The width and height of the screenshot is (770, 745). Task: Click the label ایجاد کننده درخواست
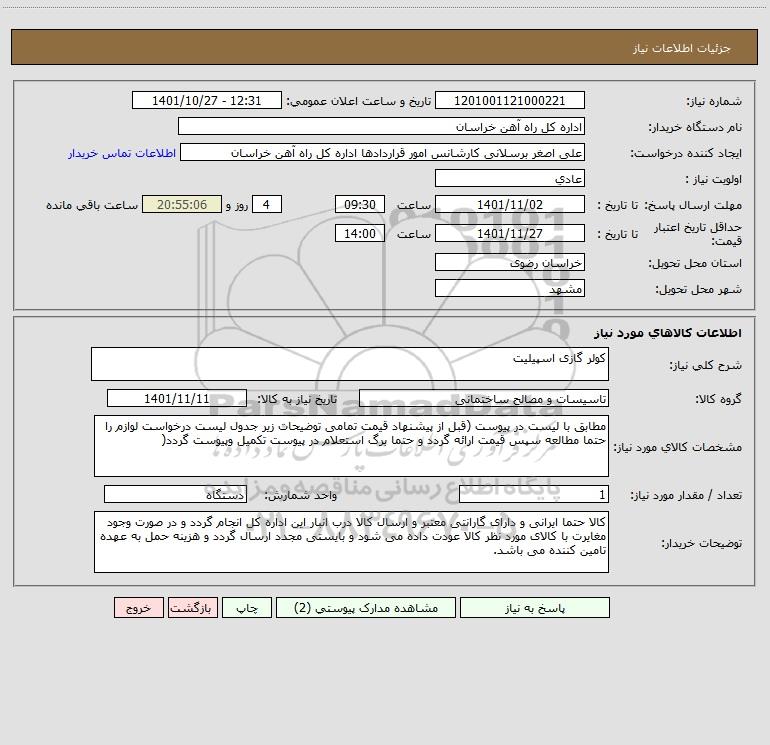pyautogui.click(x=686, y=154)
